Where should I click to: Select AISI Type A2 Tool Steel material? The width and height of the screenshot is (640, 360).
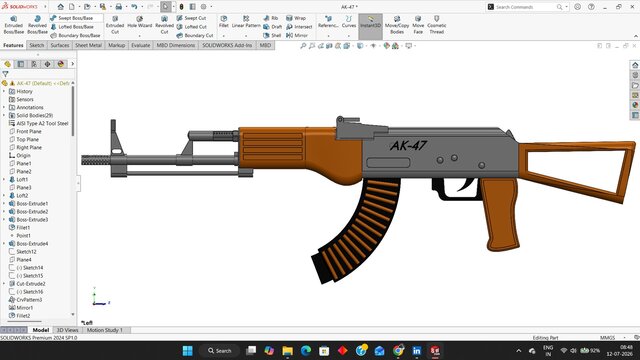point(39,123)
